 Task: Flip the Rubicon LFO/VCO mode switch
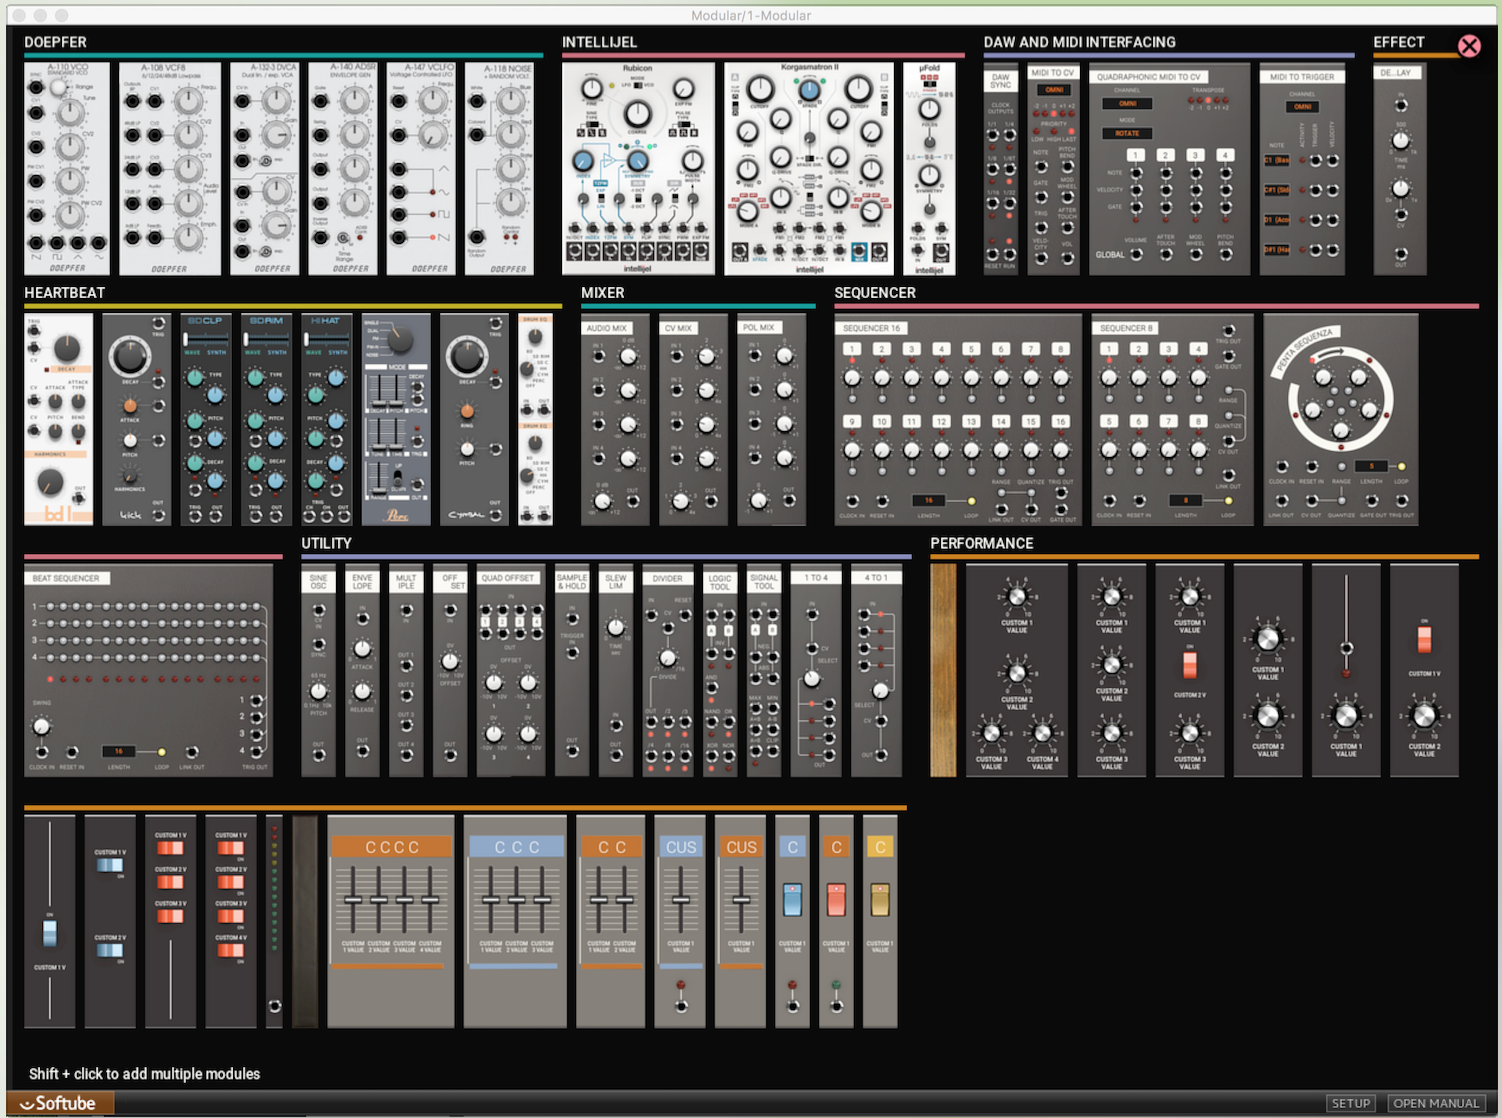[x=637, y=86]
